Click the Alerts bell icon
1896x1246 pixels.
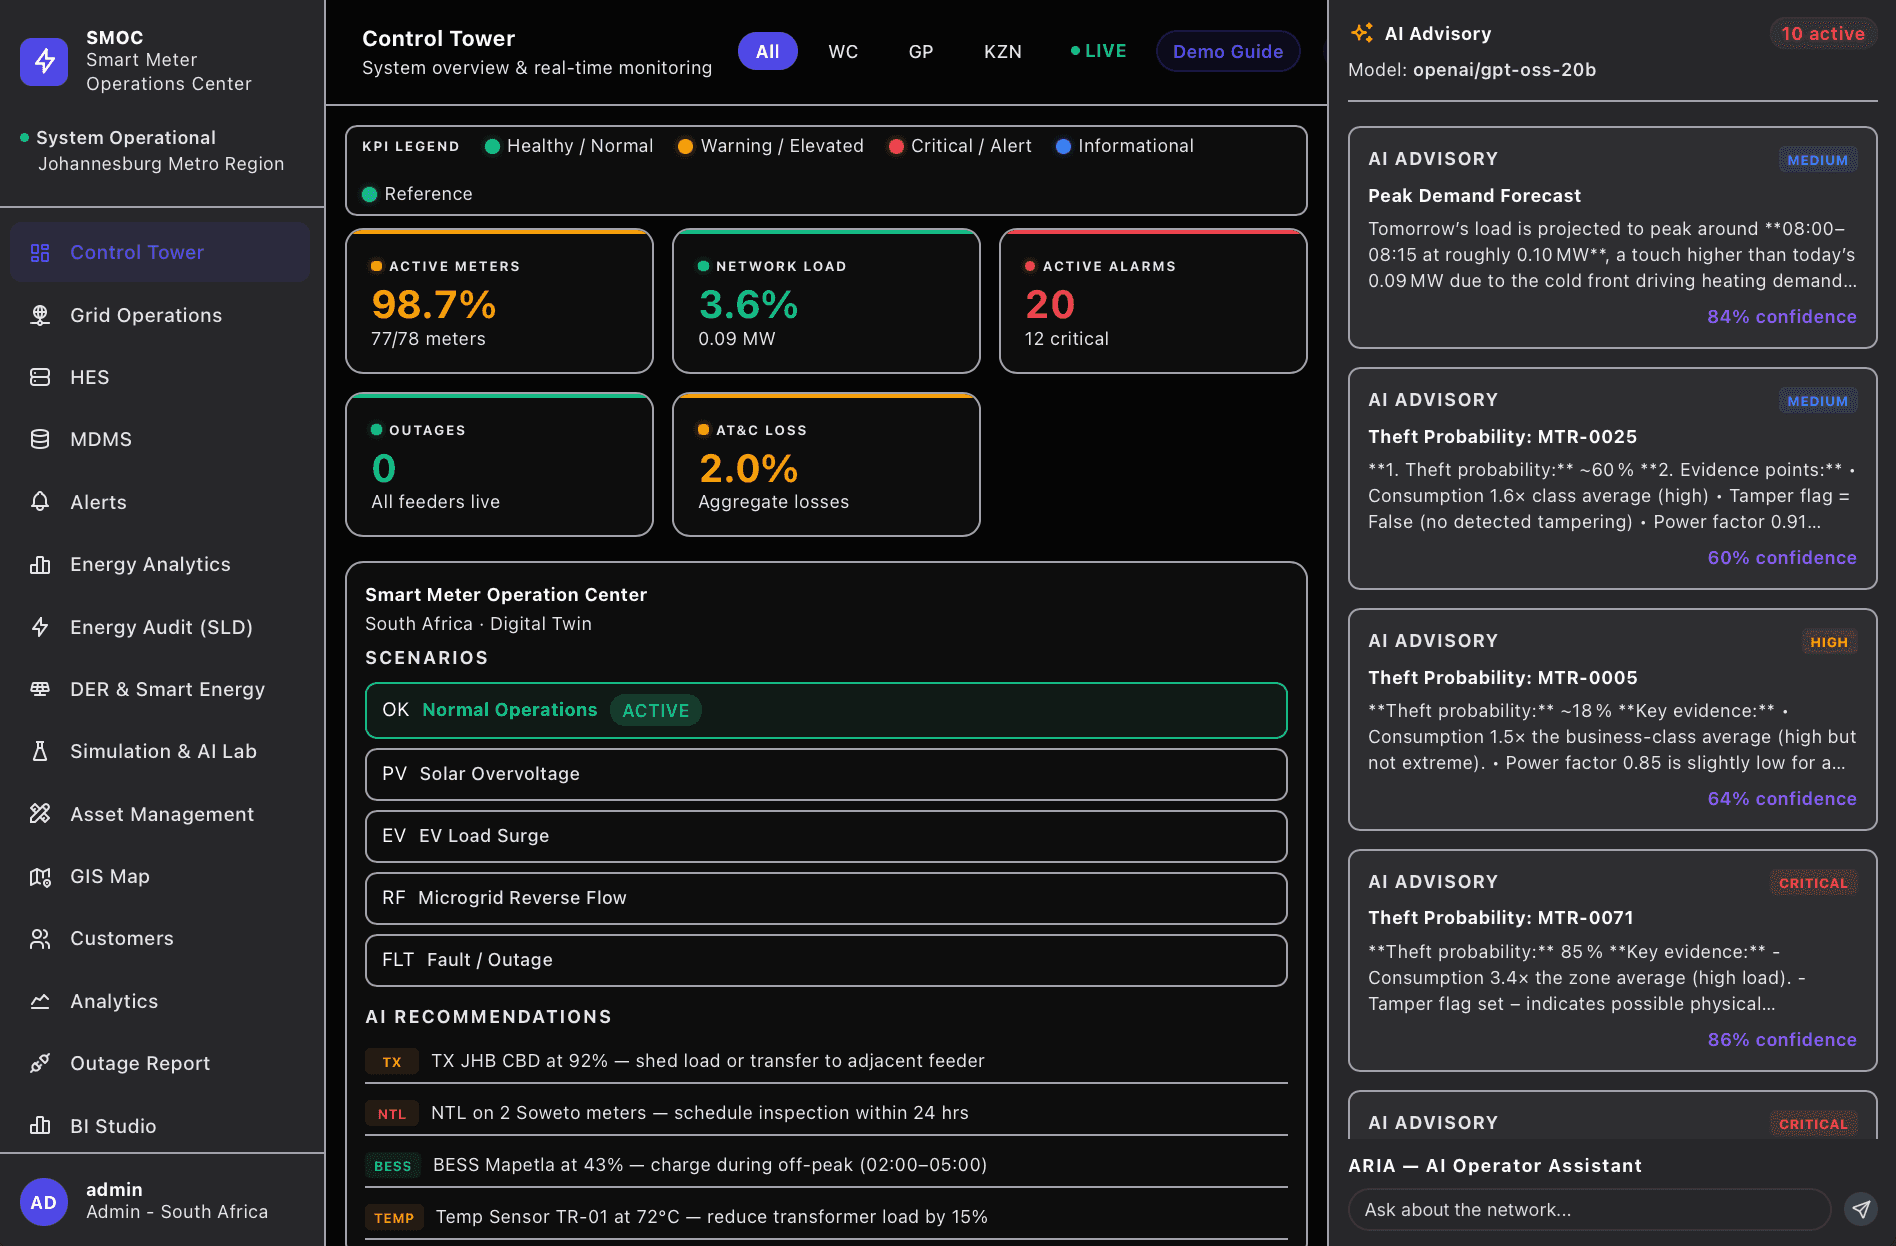point(40,502)
